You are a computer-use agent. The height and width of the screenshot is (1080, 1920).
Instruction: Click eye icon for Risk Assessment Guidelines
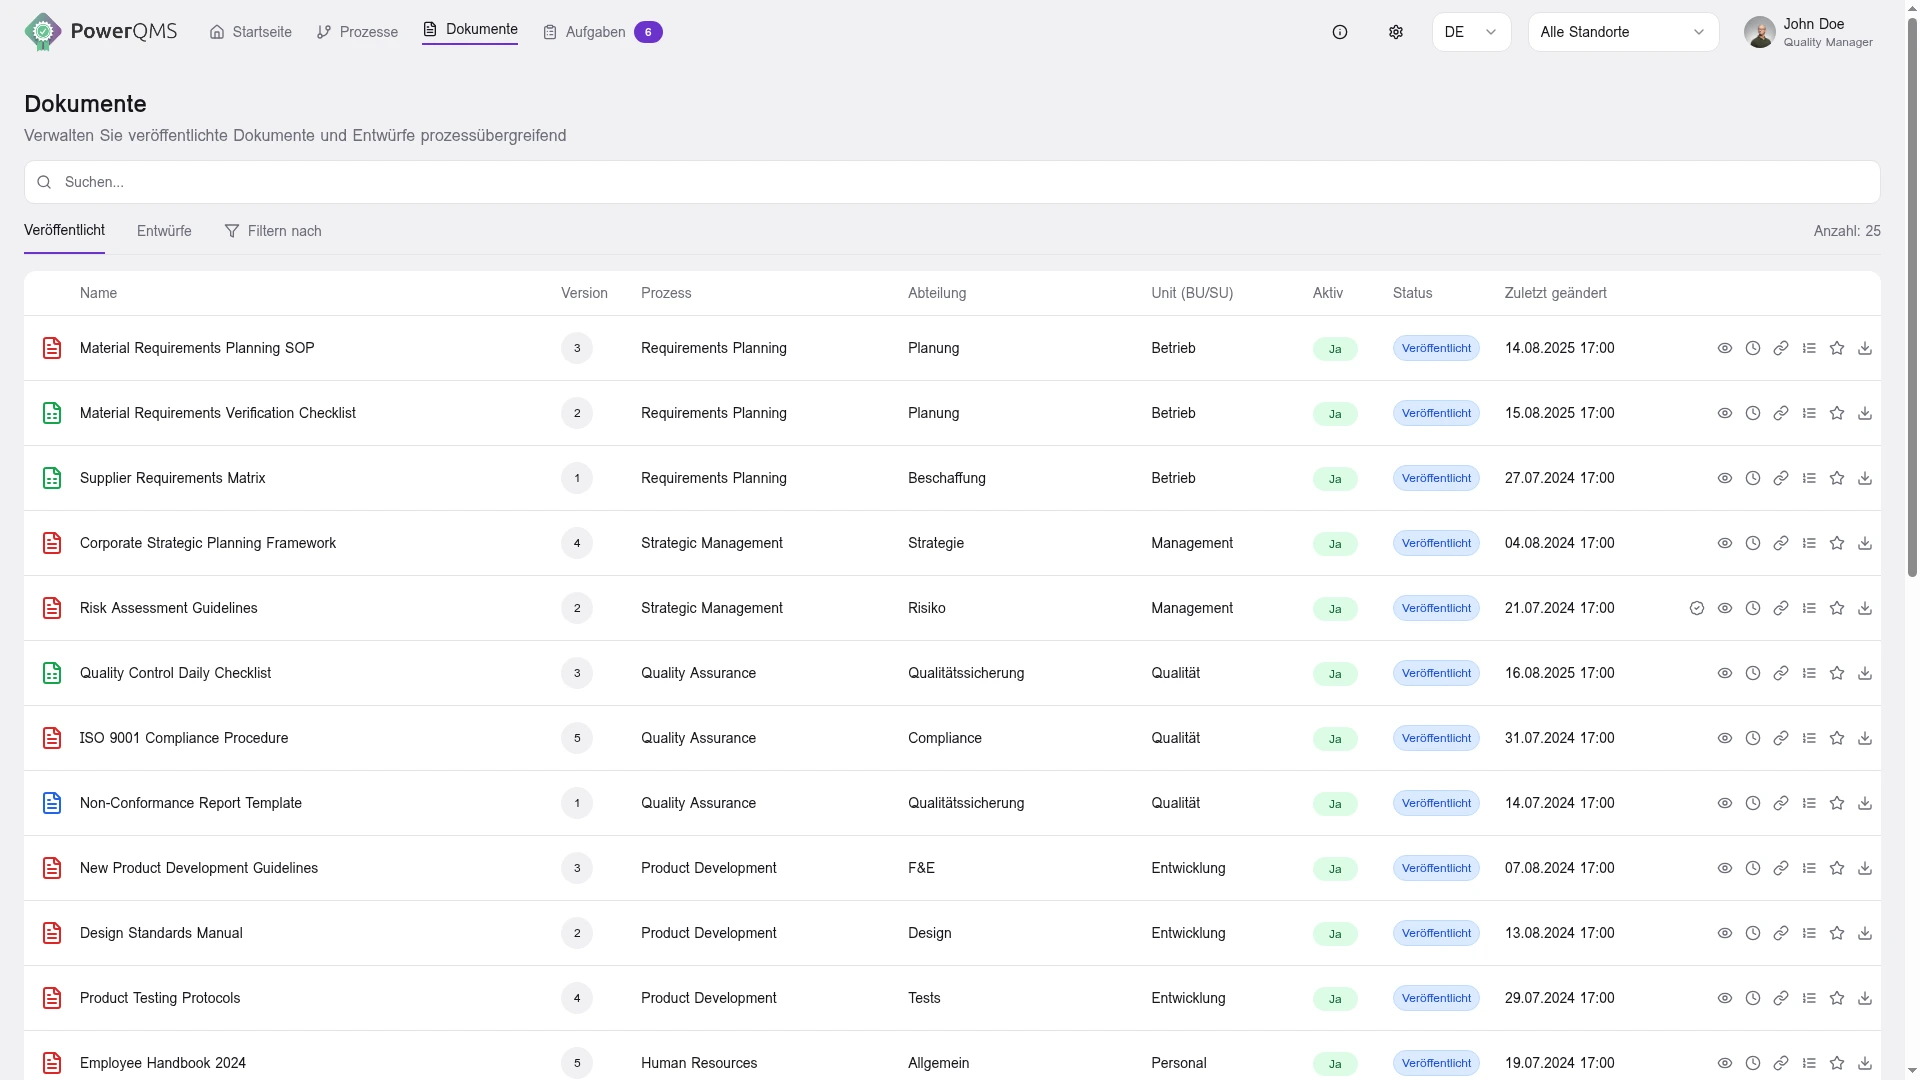(1725, 608)
